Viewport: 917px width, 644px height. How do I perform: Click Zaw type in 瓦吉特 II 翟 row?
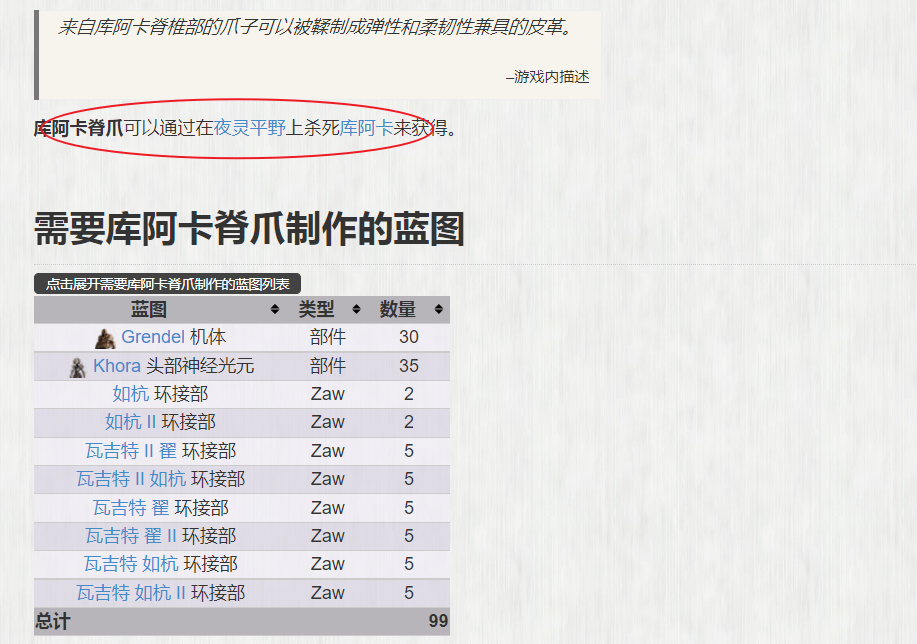[x=328, y=451]
